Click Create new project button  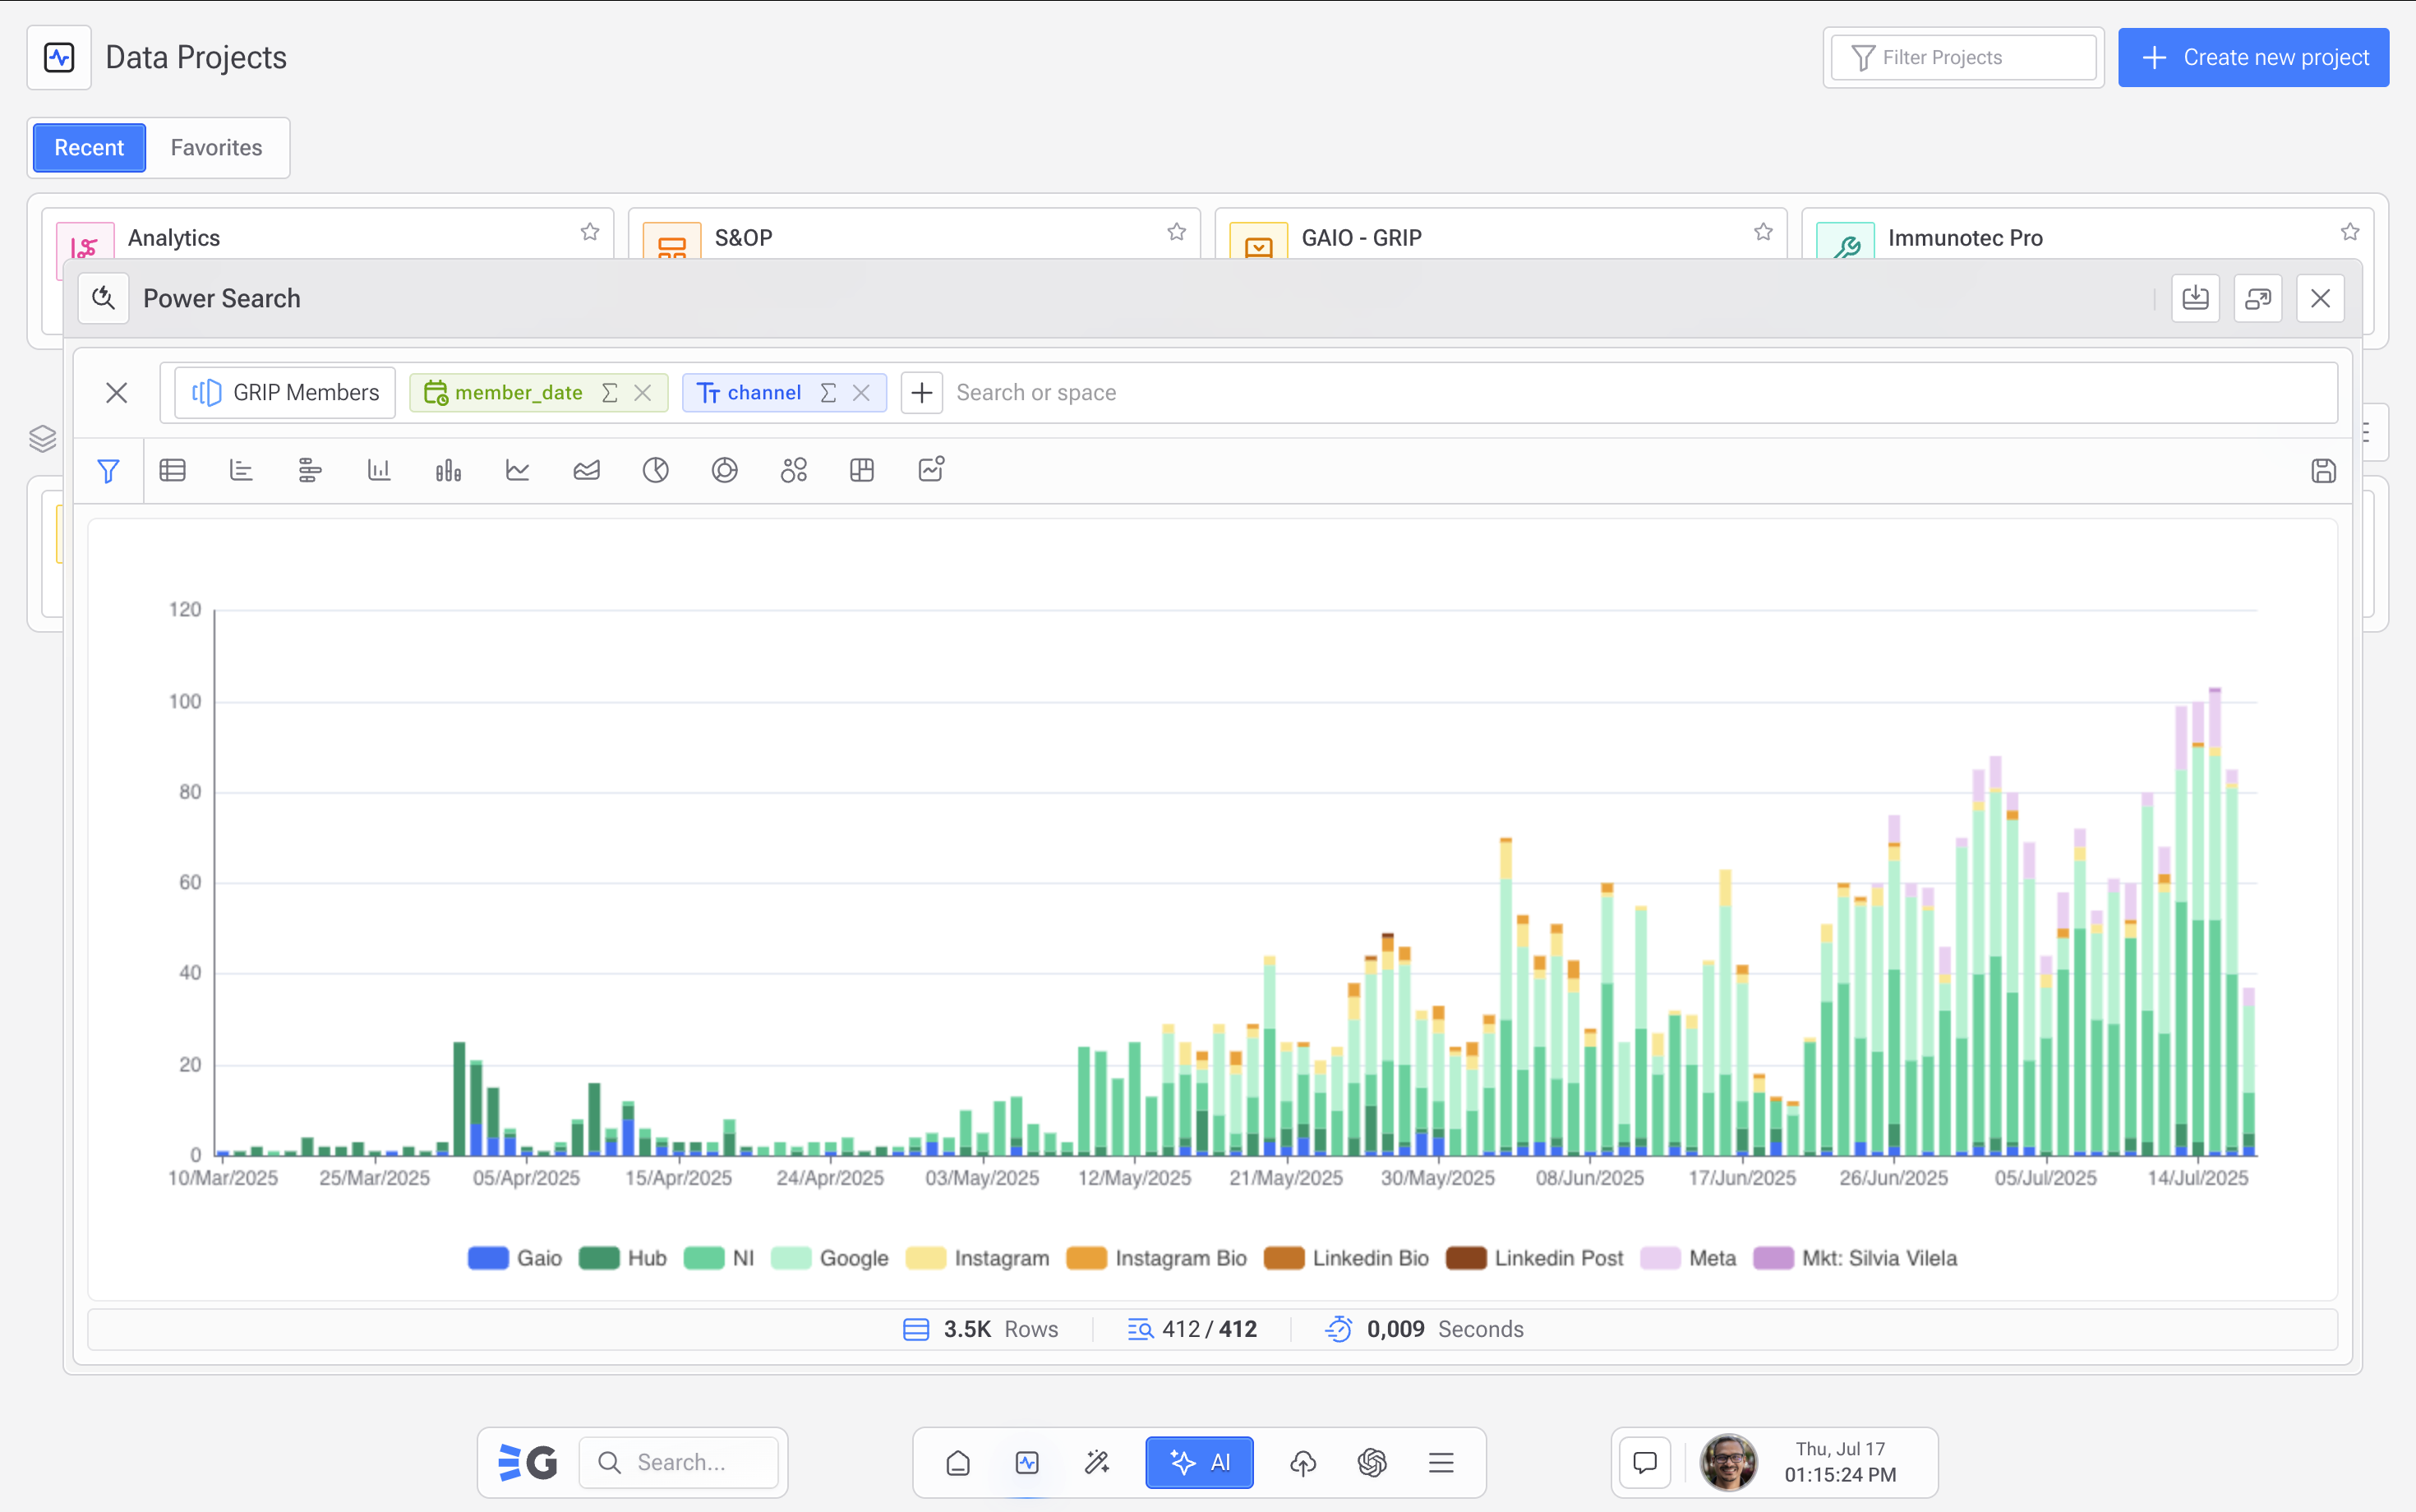click(2253, 58)
